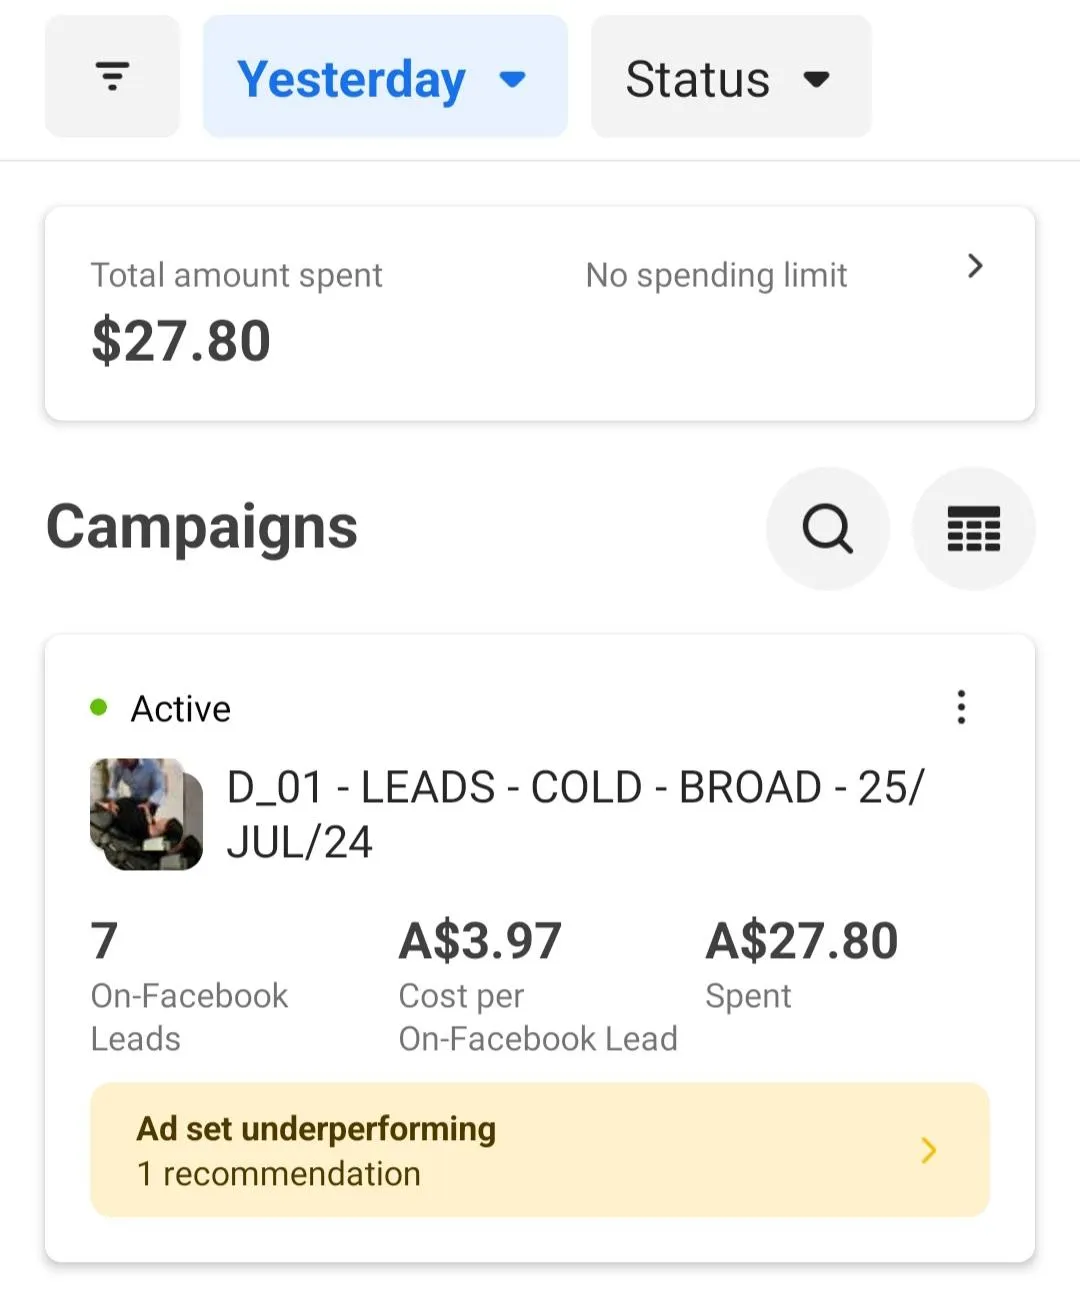Open the campaign ad thumbnail image
The image size is (1080, 1292).
pyautogui.click(x=146, y=814)
